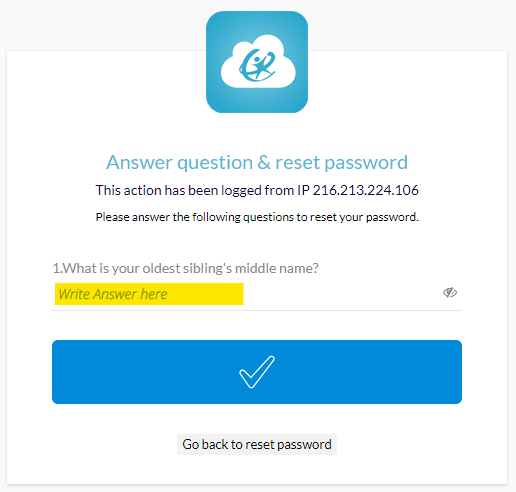516x492 pixels.
Task: Click the cloud app logo
Action: (x=257, y=62)
